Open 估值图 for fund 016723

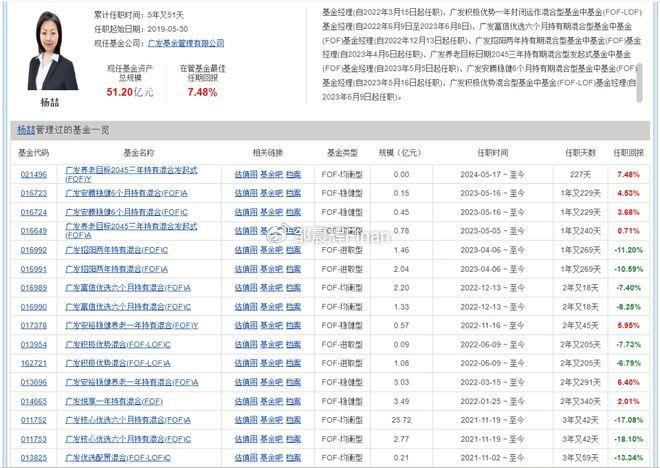pyautogui.click(x=246, y=193)
